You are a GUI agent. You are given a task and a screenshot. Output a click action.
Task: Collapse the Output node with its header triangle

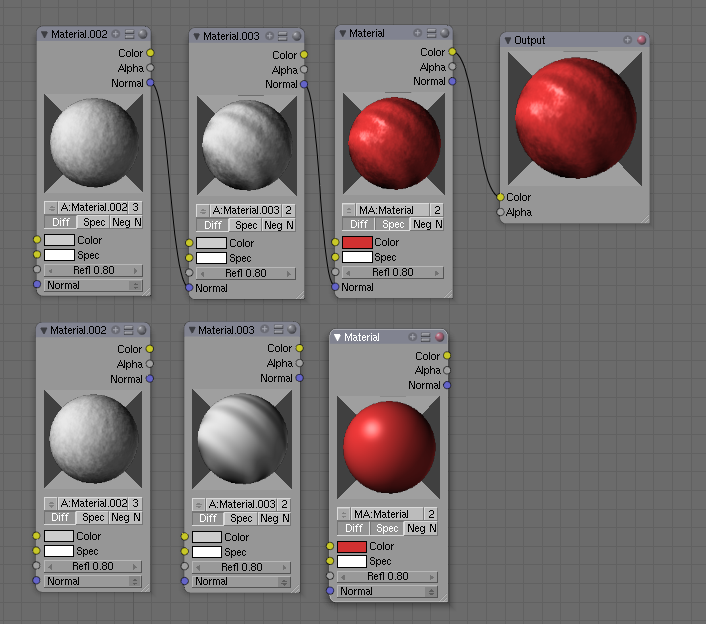(x=508, y=41)
